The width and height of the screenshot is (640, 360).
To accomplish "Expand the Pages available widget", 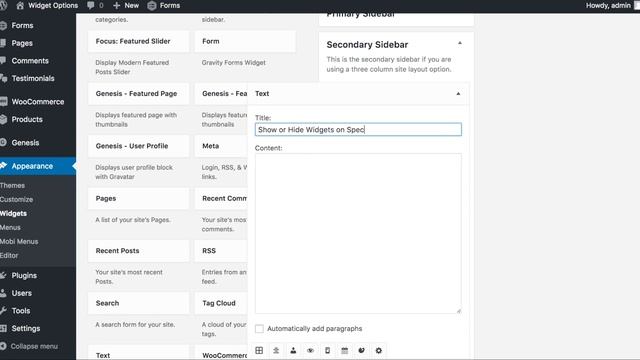I will [x=138, y=198].
